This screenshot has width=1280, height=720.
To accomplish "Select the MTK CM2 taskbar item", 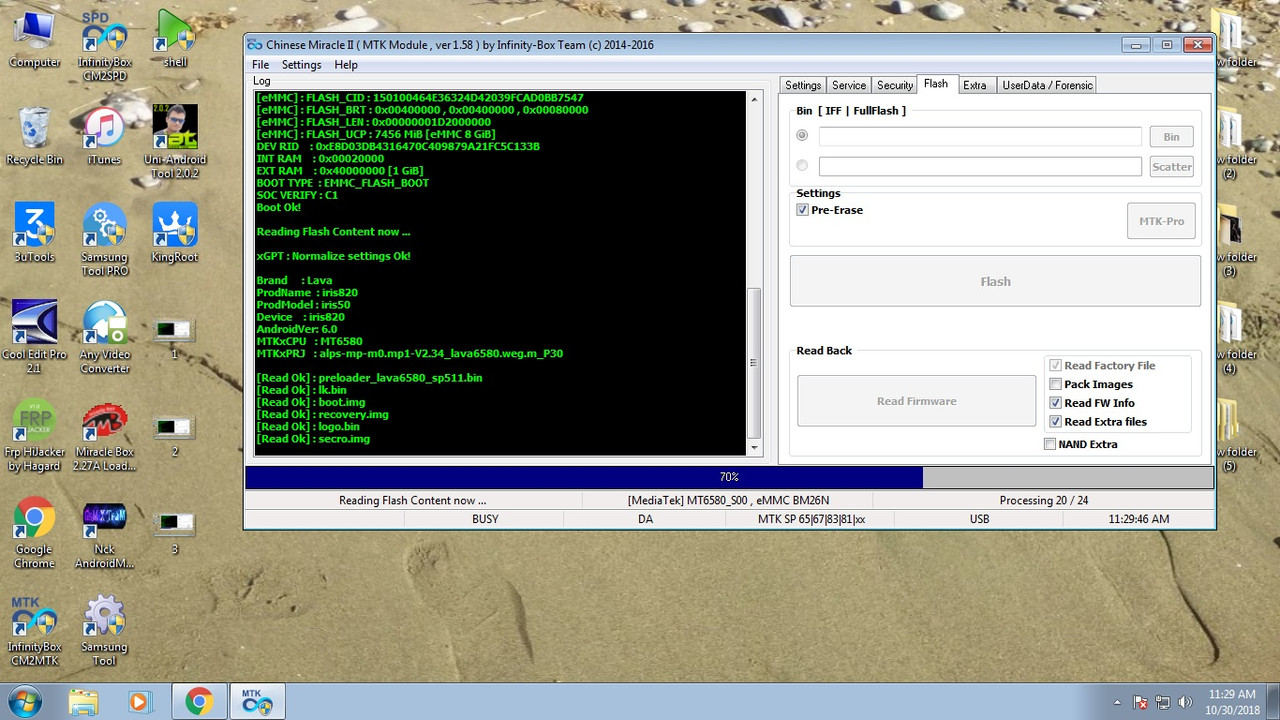I will pyautogui.click(x=256, y=702).
